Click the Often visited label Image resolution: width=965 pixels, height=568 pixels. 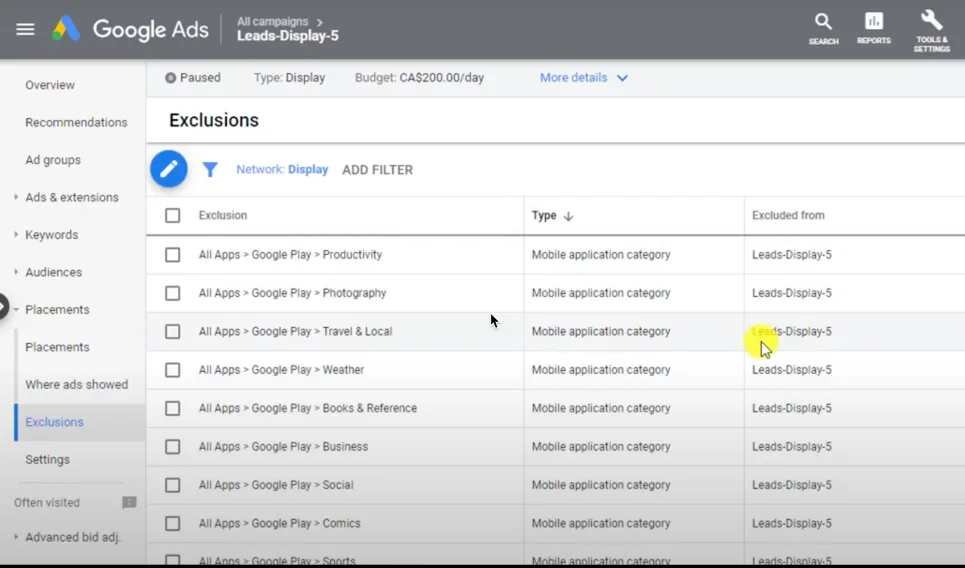[x=47, y=503]
